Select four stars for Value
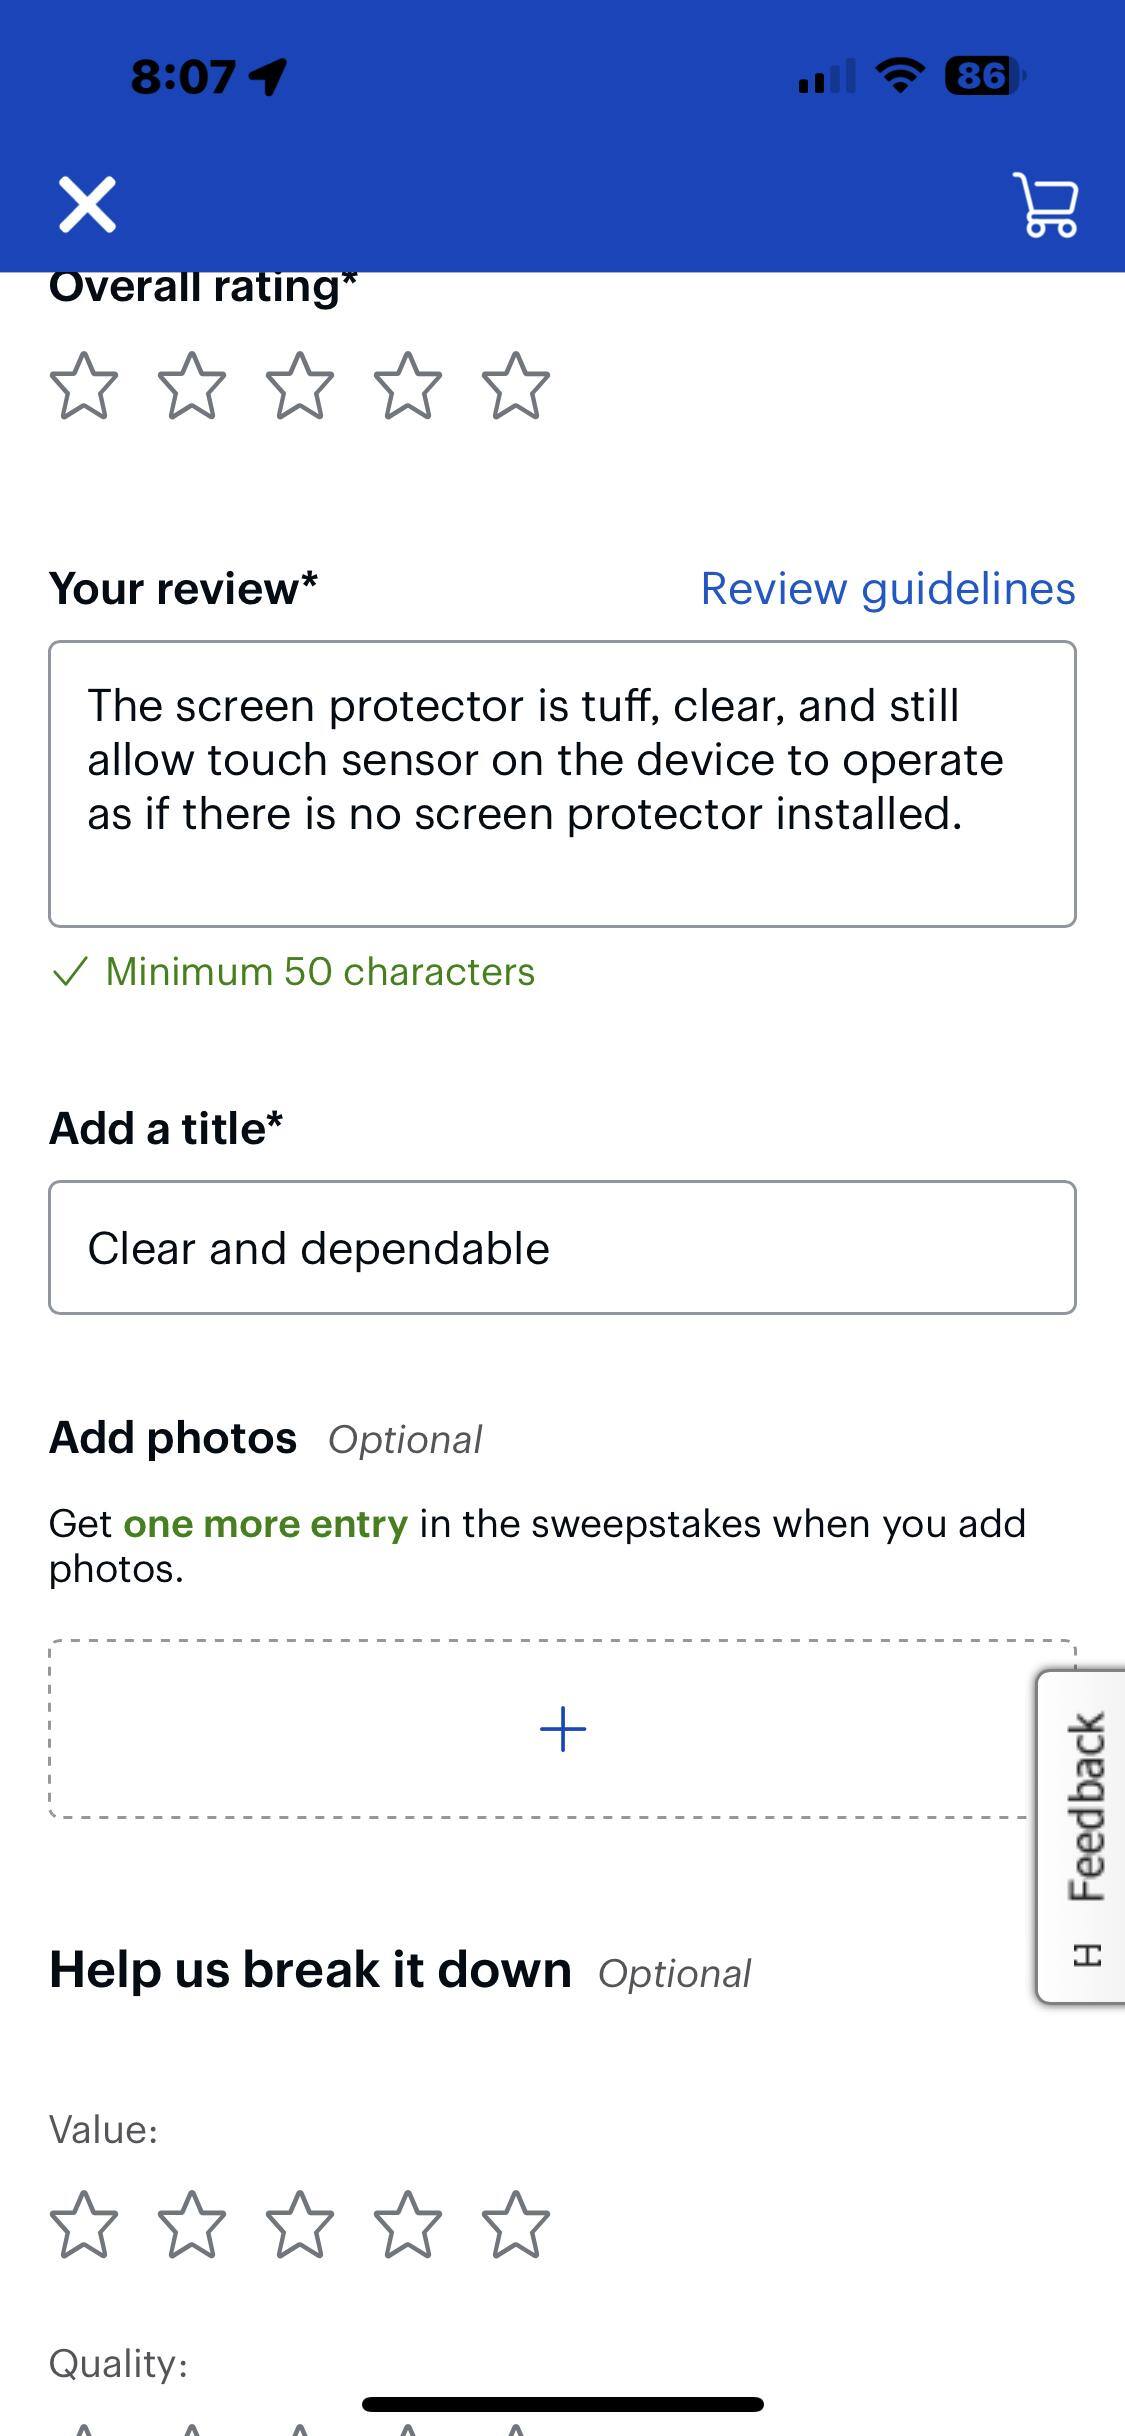The width and height of the screenshot is (1125, 2436). click(408, 2226)
